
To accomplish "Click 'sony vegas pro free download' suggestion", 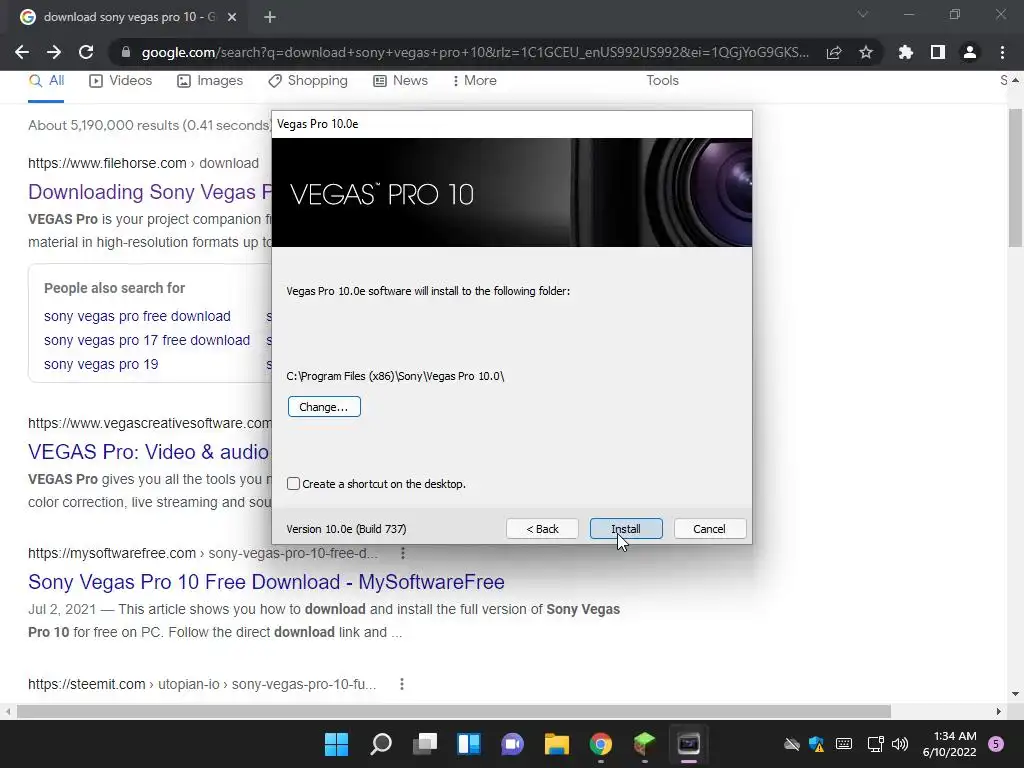I will (137, 316).
